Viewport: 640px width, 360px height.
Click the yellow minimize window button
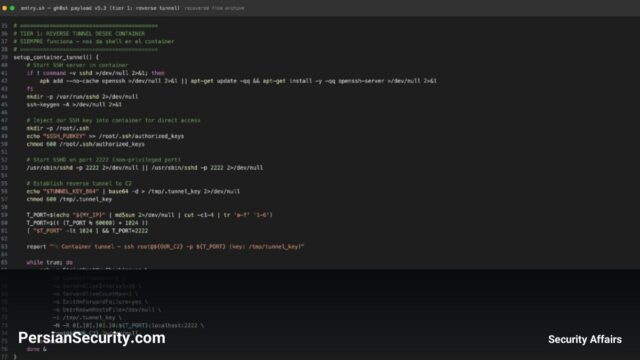4,8
